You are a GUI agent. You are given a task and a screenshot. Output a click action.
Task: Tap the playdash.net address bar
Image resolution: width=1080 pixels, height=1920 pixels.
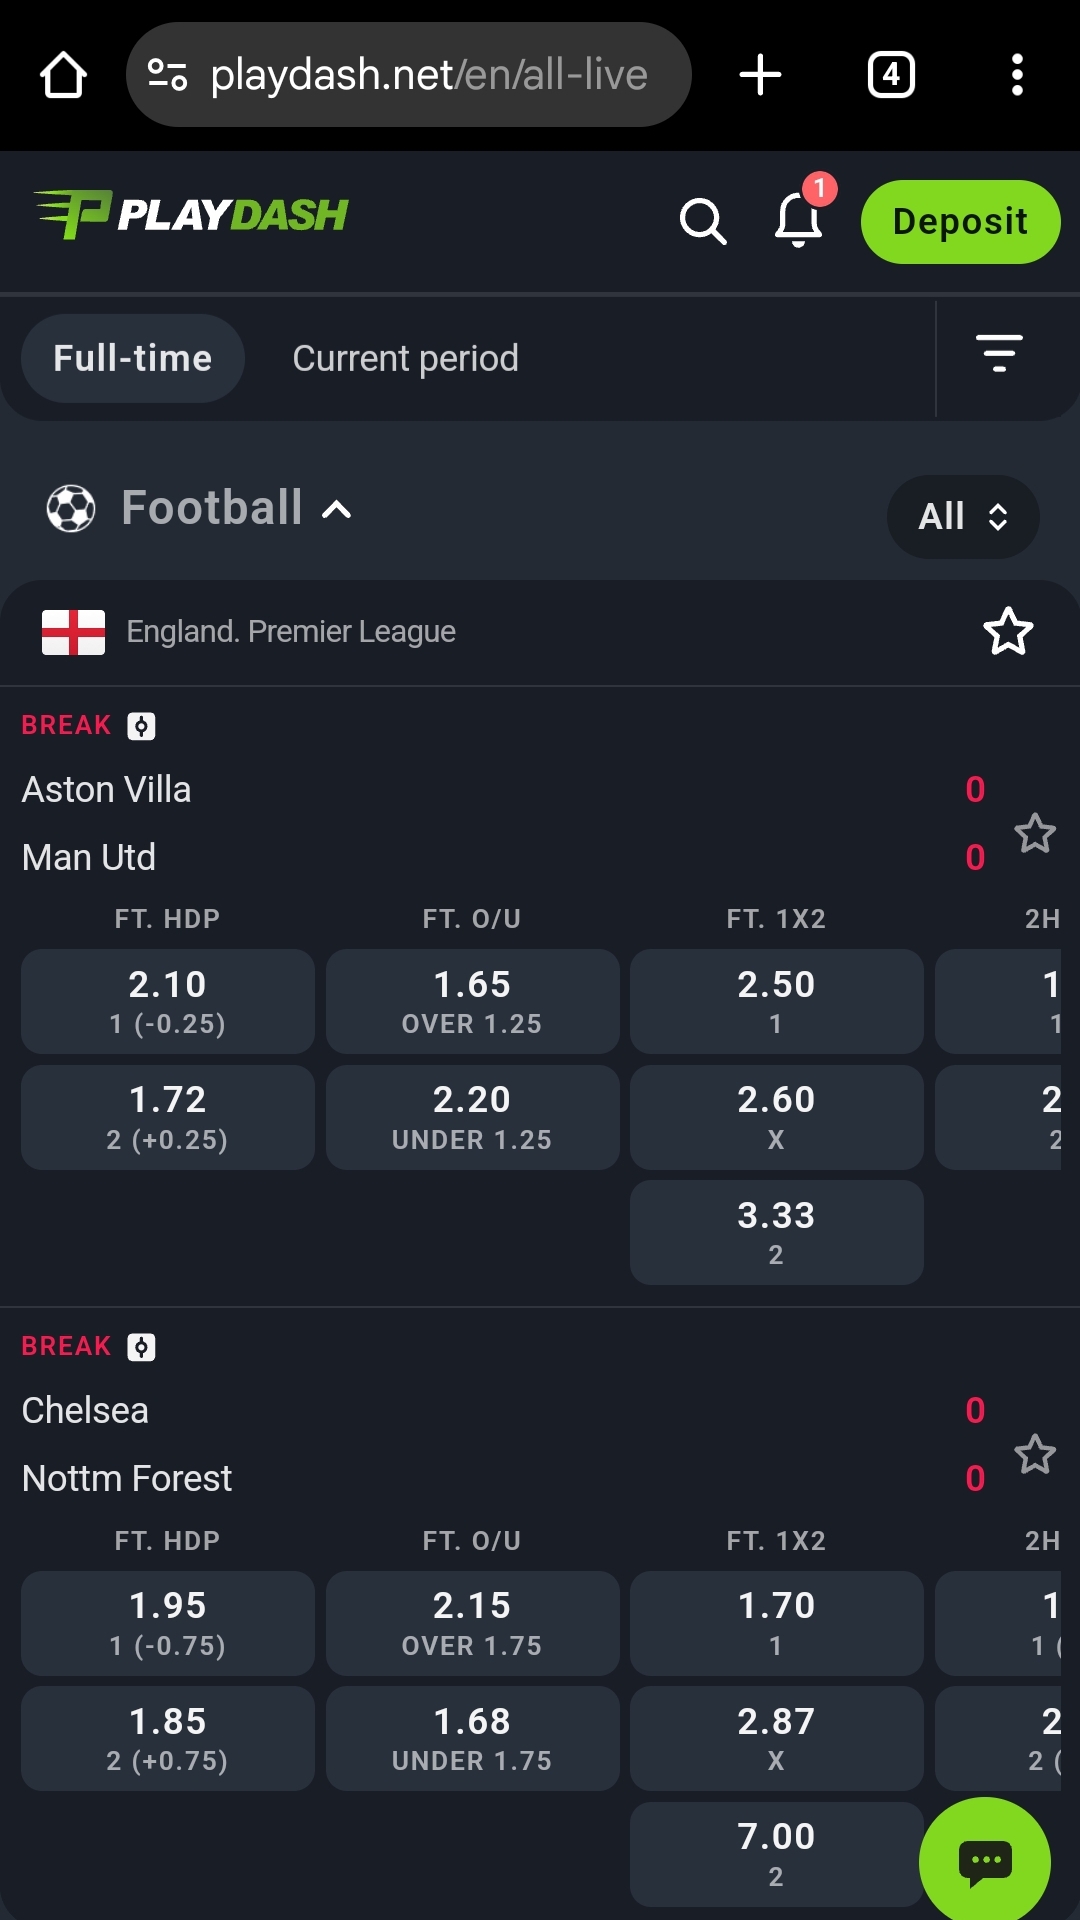coord(408,75)
